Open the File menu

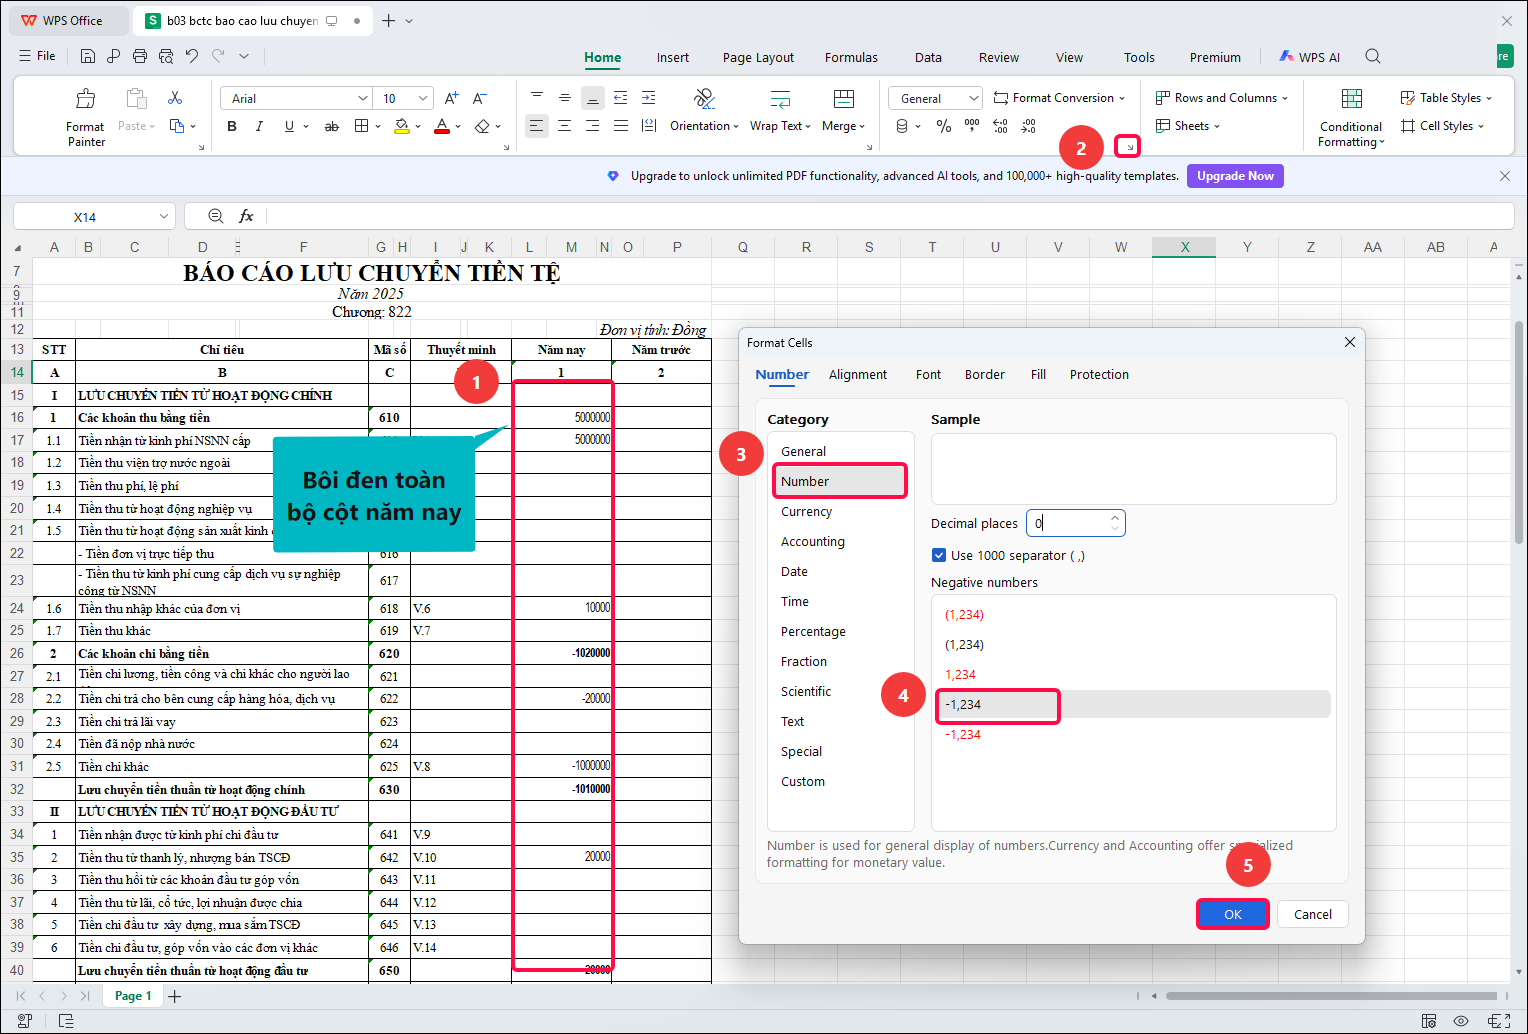click(x=37, y=56)
